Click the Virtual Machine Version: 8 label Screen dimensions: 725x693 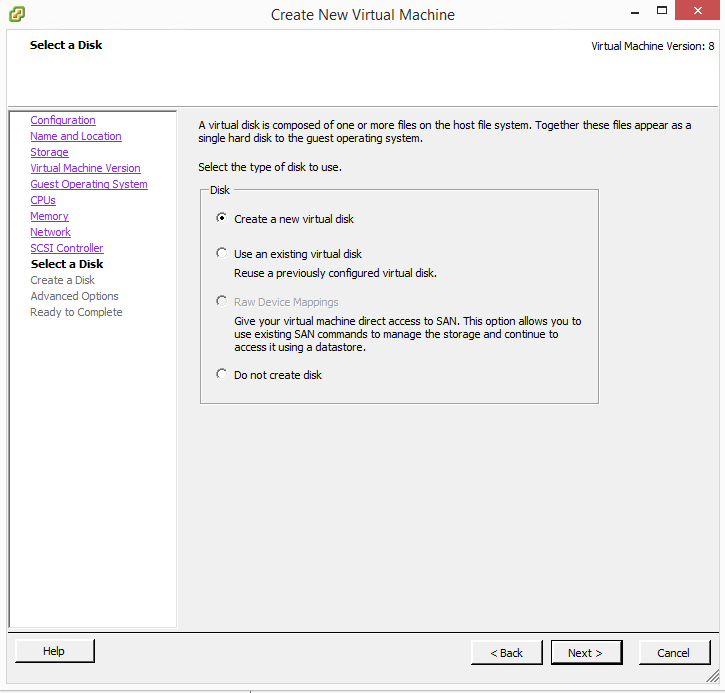652,46
